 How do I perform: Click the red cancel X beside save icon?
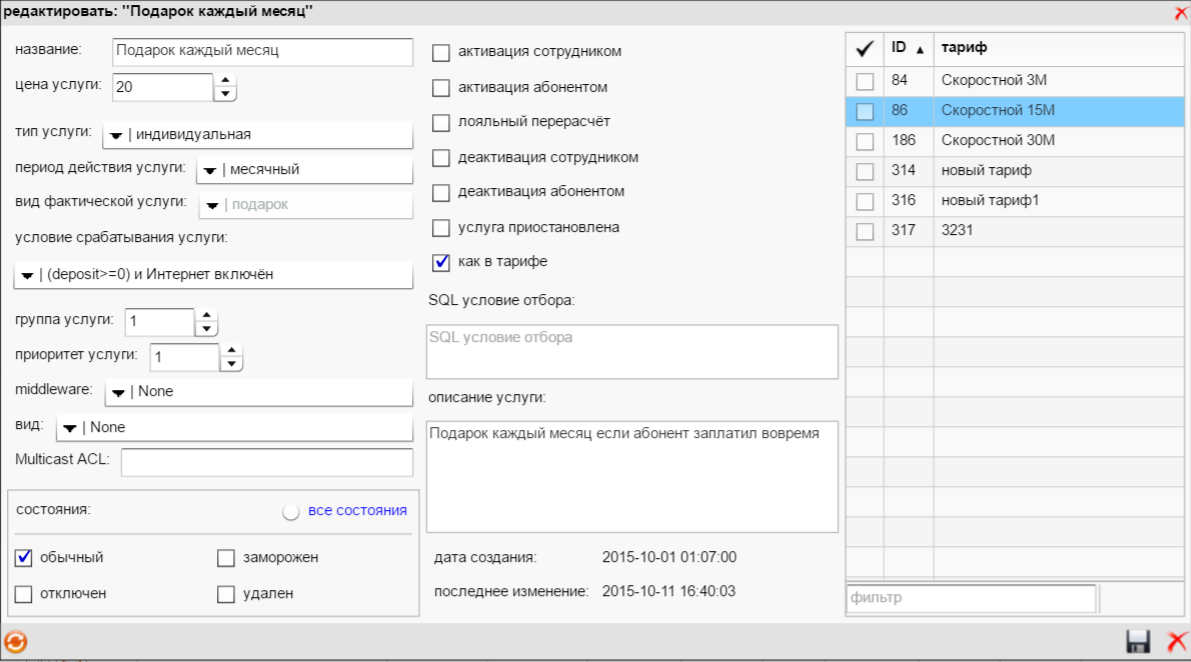[x=1177, y=642]
